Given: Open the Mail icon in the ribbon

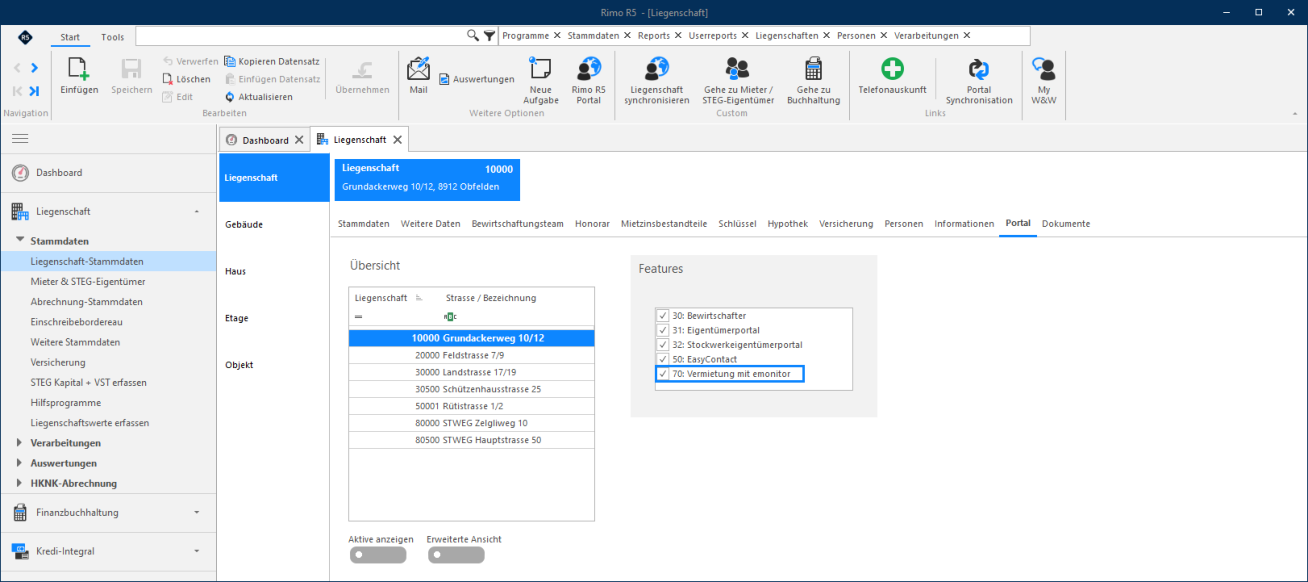Looking at the screenshot, I should [x=418, y=69].
